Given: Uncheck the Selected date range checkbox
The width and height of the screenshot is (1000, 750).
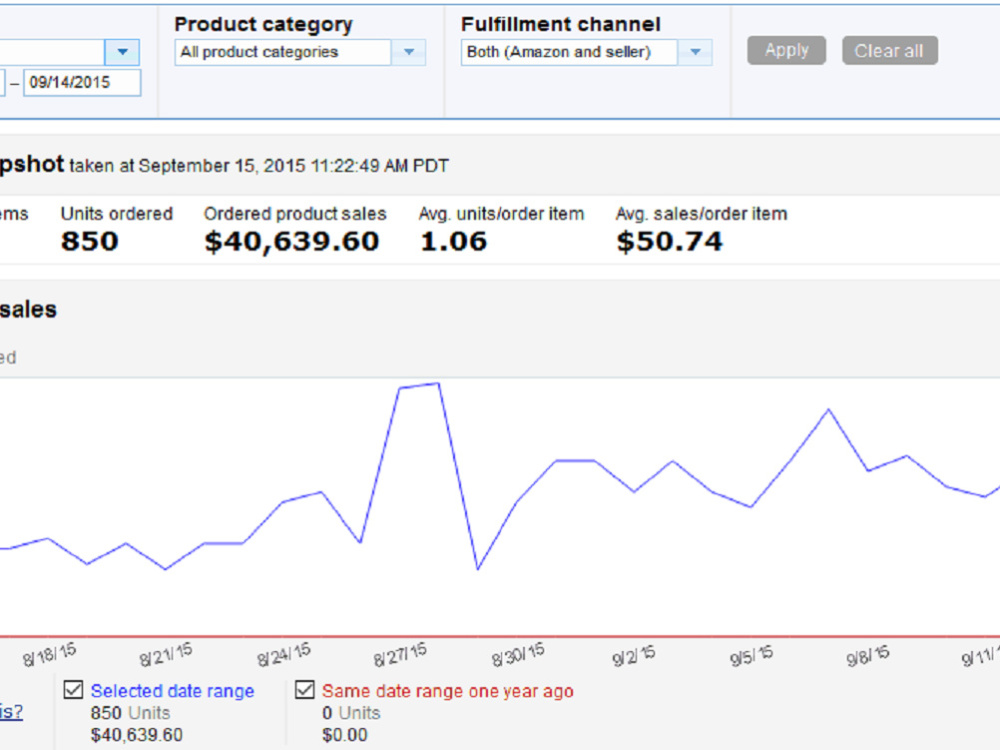Looking at the screenshot, I should point(73,690).
